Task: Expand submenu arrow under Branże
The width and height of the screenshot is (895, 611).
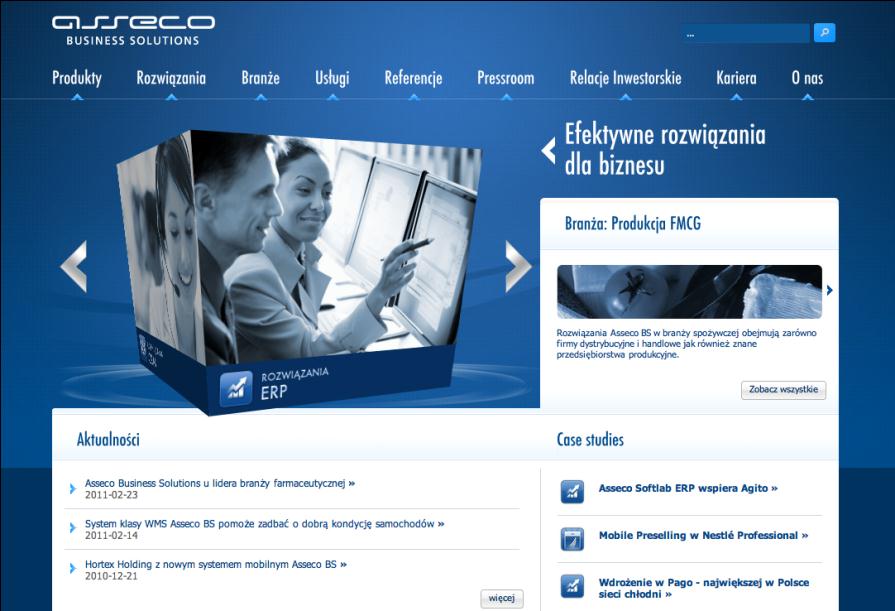Action: click(261, 98)
